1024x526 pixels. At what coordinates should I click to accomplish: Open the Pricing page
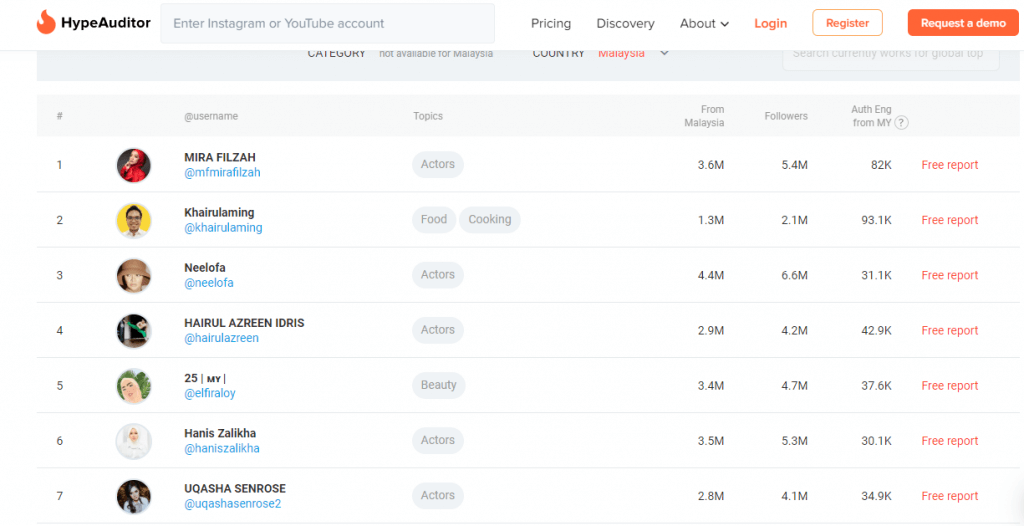pyautogui.click(x=551, y=24)
